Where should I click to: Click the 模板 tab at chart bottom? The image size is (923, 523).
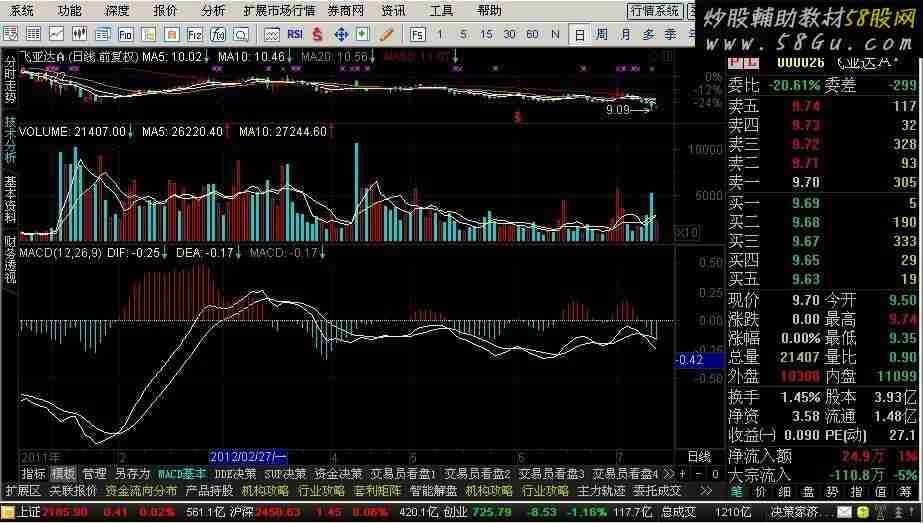click(x=63, y=473)
